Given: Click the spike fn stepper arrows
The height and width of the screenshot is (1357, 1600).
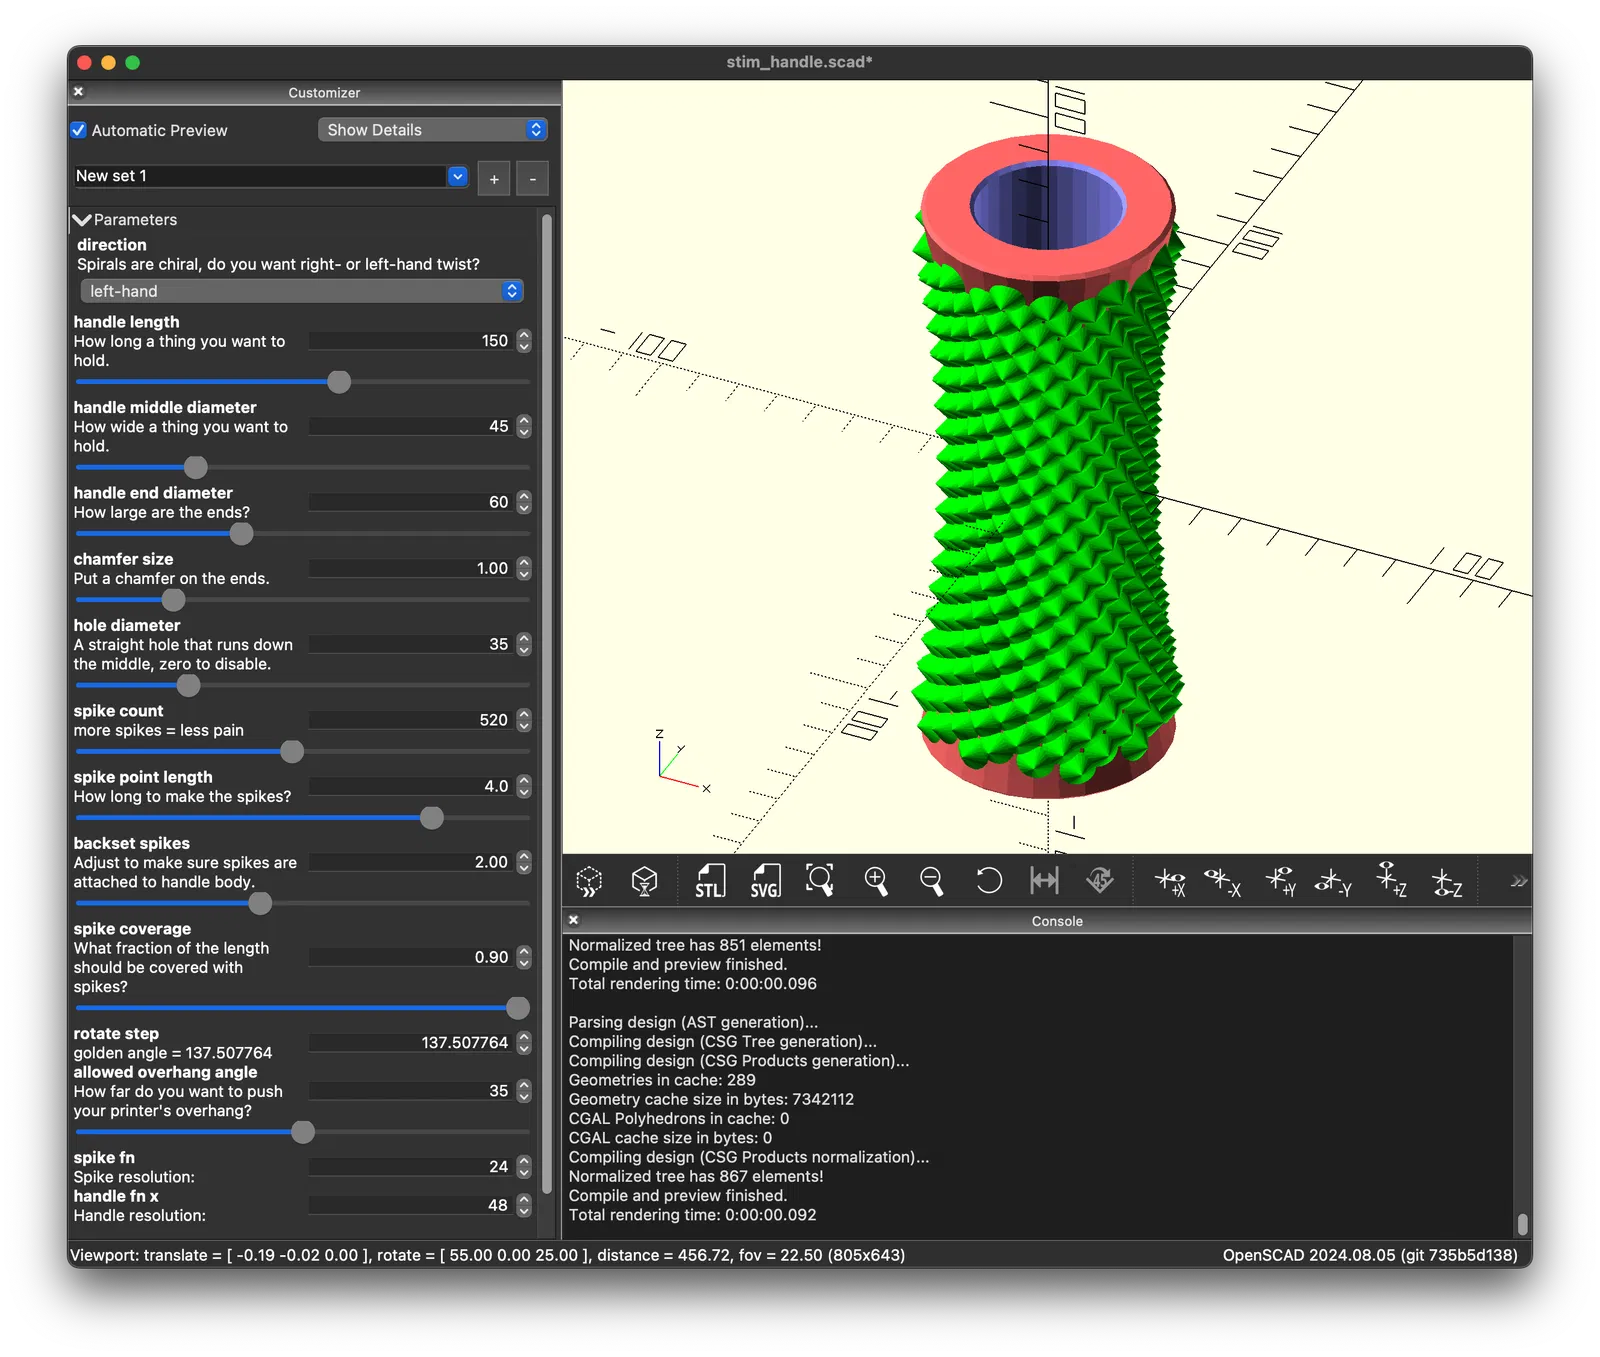Looking at the screenshot, I should click(x=524, y=1167).
